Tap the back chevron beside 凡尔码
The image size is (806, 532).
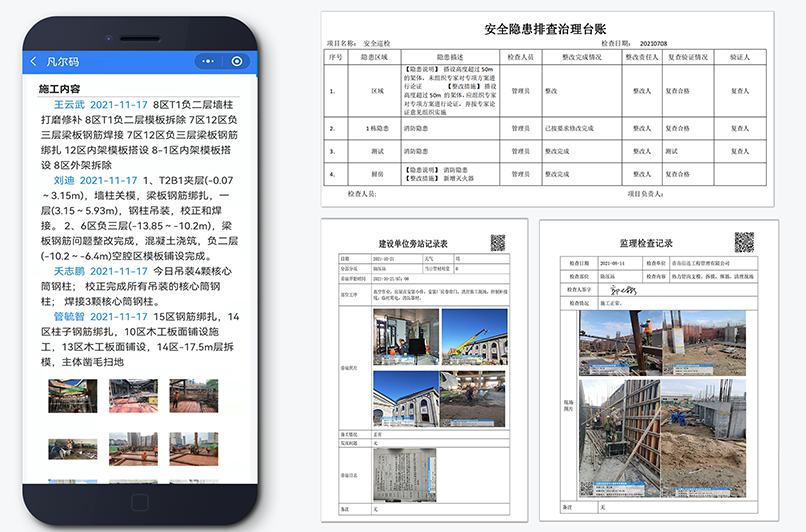click(33, 62)
